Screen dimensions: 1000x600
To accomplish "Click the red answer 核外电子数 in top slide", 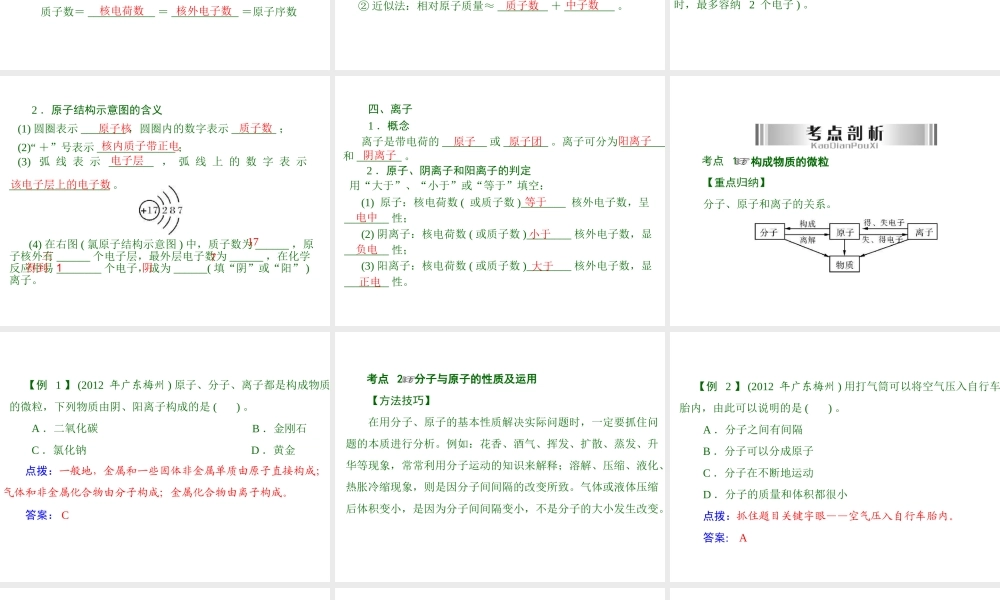I will 204,11.
